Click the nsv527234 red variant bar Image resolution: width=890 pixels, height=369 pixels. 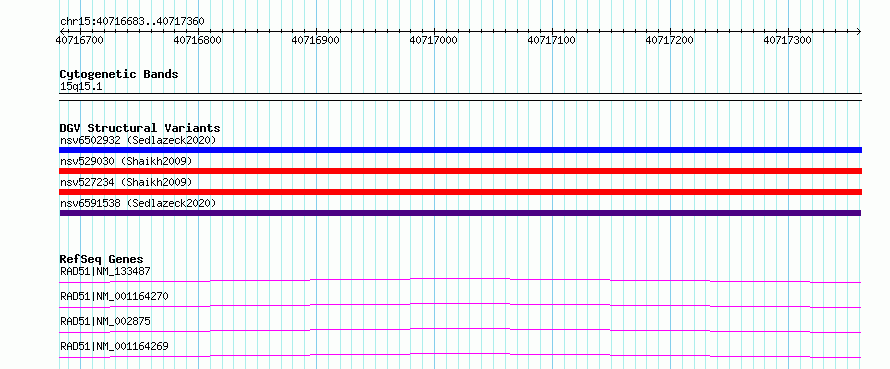tap(460, 192)
